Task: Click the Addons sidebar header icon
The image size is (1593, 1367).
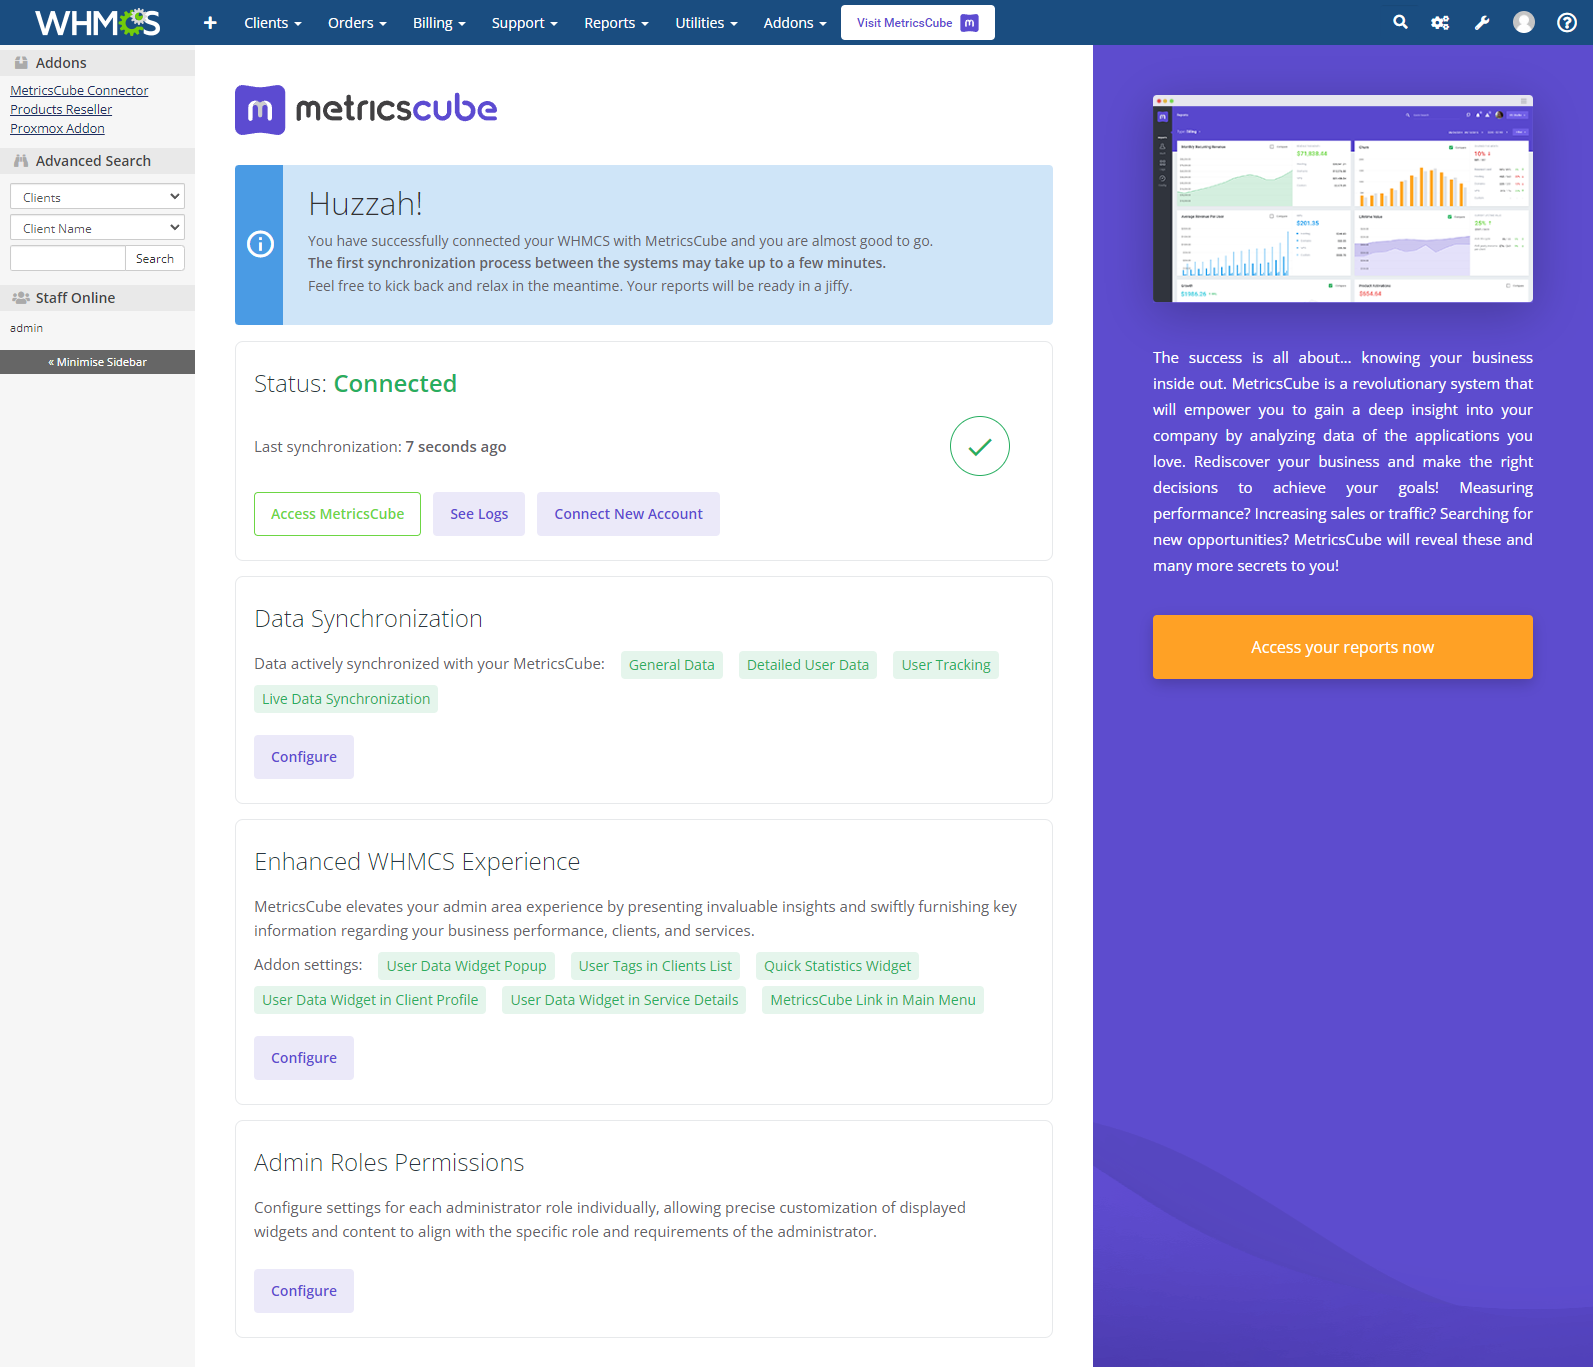Action: click(21, 62)
